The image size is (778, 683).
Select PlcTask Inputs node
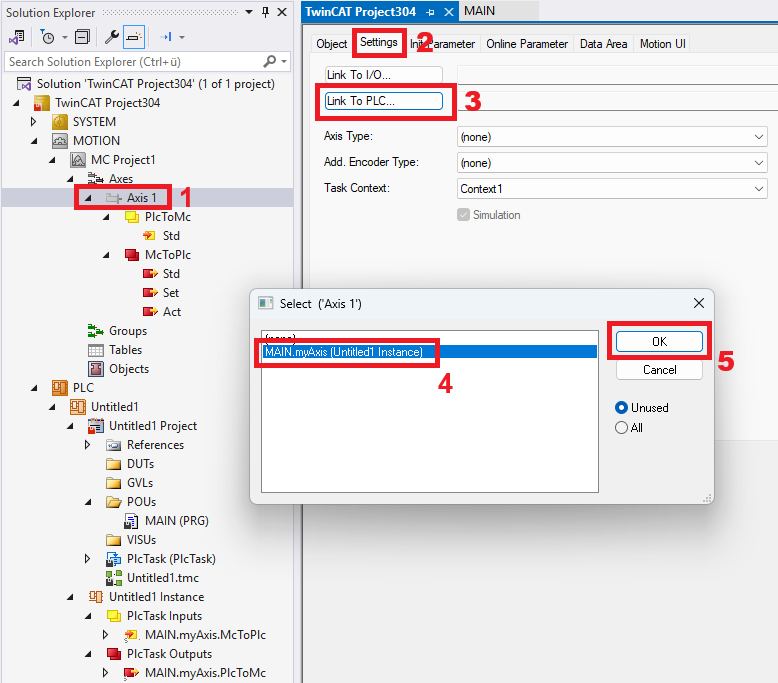click(164, 616)
